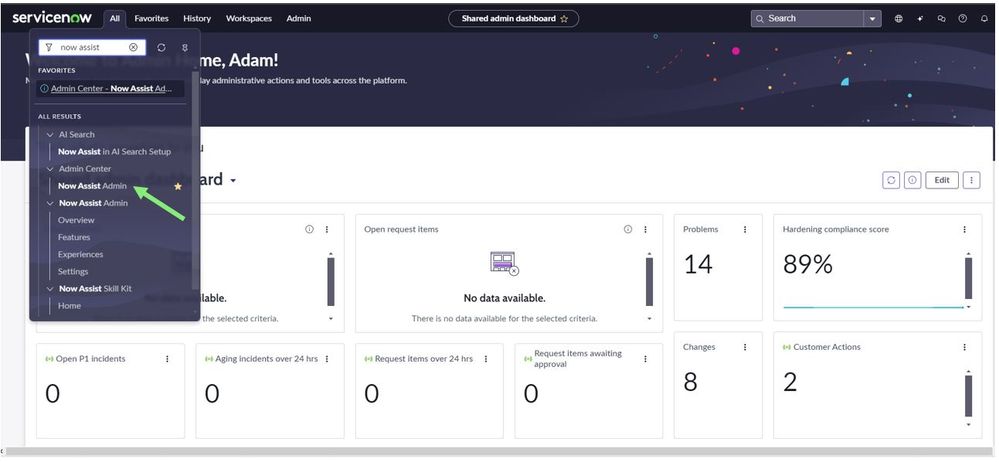Click scrollbar in Open request items widget
Screen dimensions: 999x462
(x=649, y=282)
